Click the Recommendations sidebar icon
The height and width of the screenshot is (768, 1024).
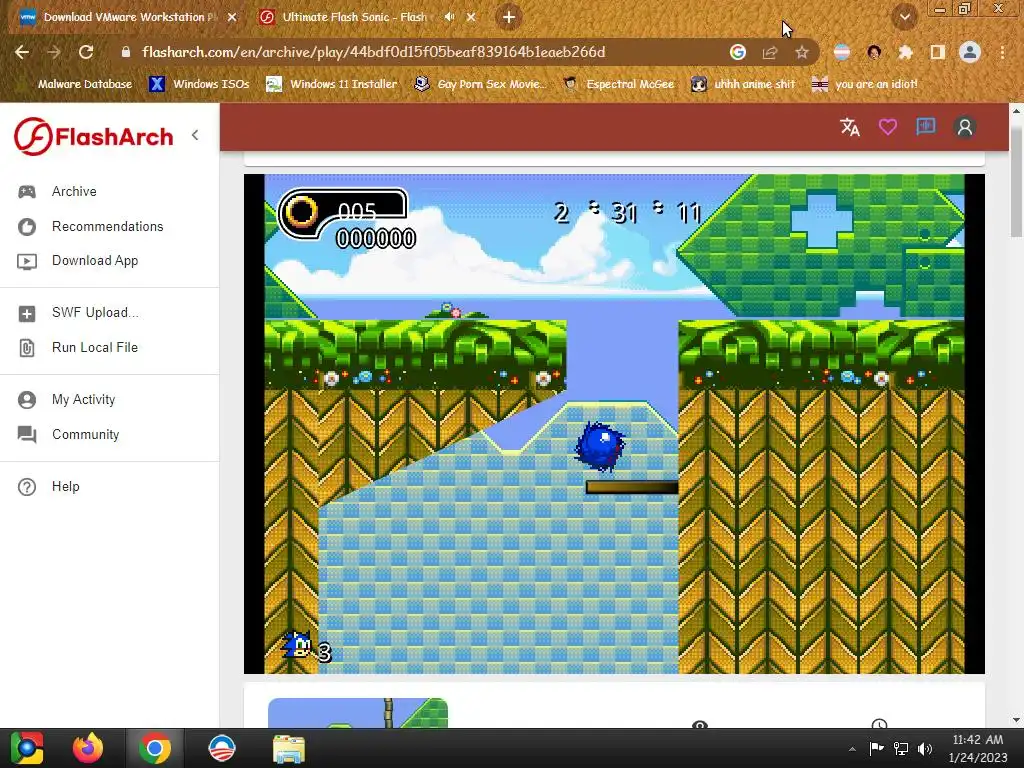(27, 227)
